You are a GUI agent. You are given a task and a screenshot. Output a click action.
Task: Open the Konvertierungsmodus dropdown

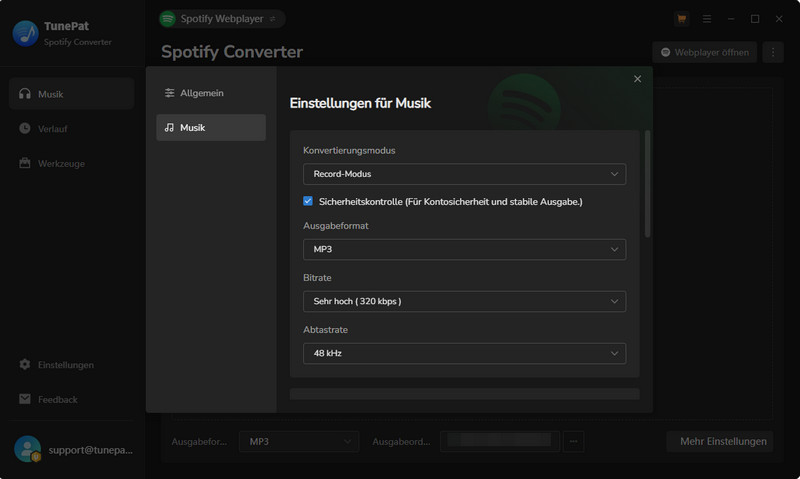point(464,174)
